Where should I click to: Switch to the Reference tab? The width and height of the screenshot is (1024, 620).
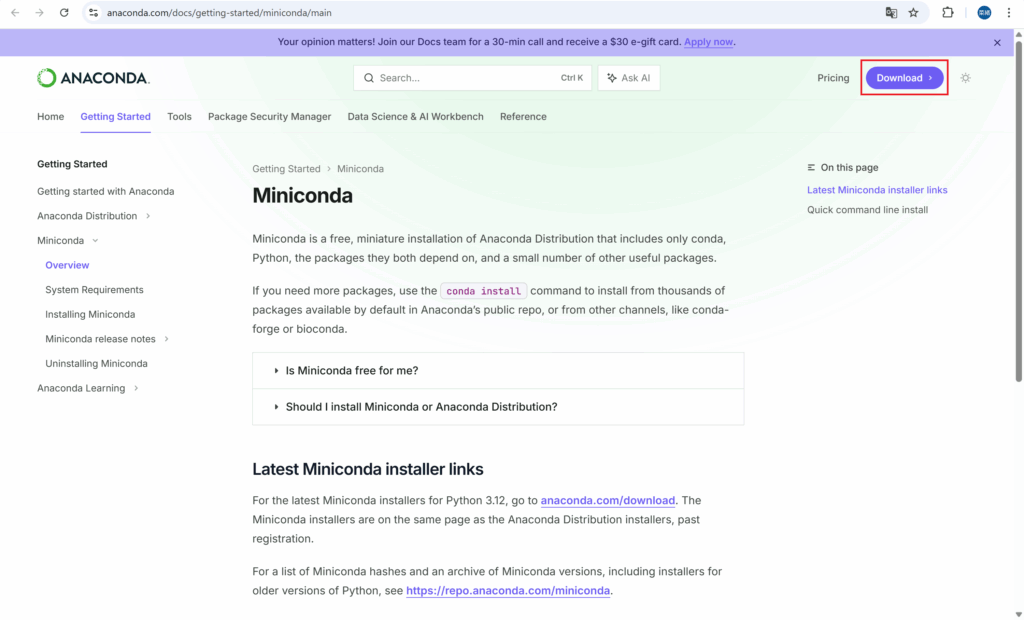(x=523, y=116)
